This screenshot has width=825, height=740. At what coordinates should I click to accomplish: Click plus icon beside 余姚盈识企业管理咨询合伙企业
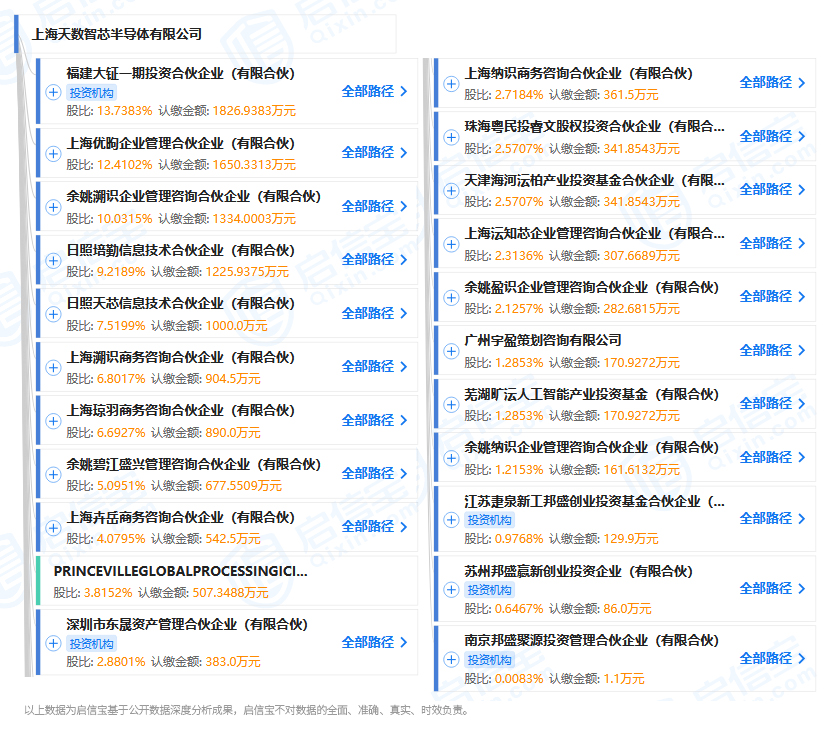451,297
